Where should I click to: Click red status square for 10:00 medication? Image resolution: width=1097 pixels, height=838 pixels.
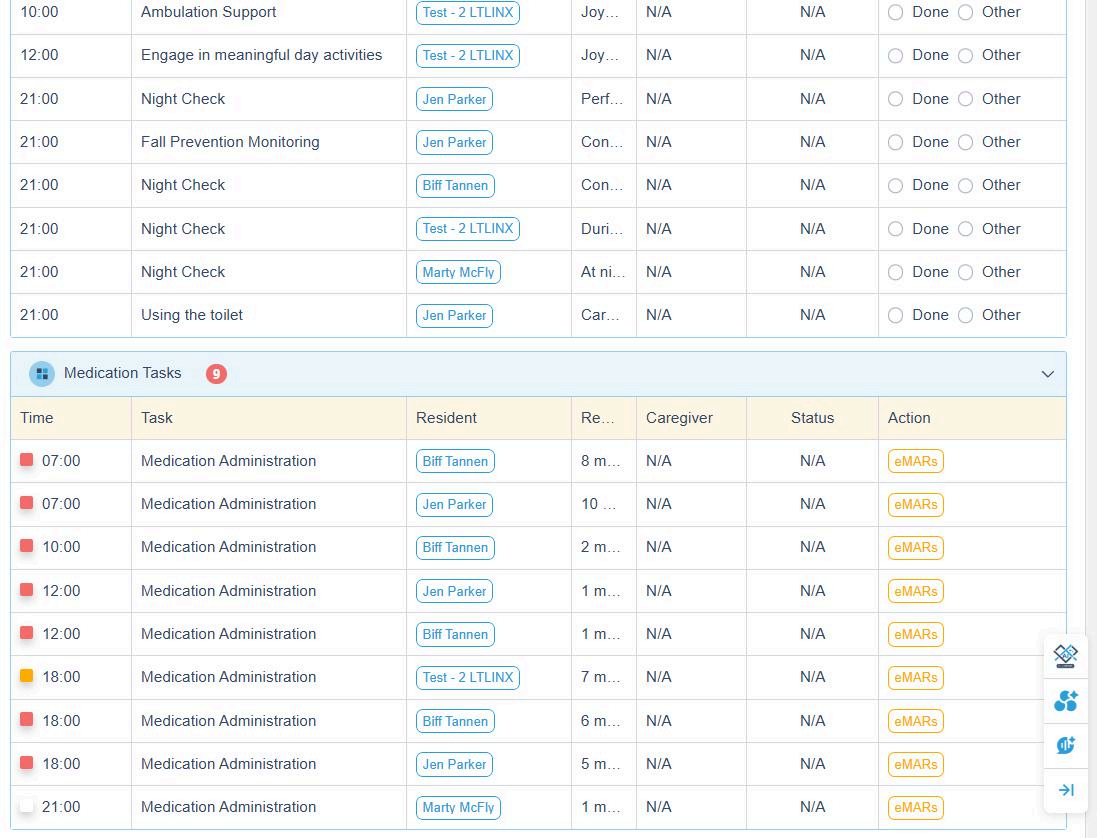point(27,546)
